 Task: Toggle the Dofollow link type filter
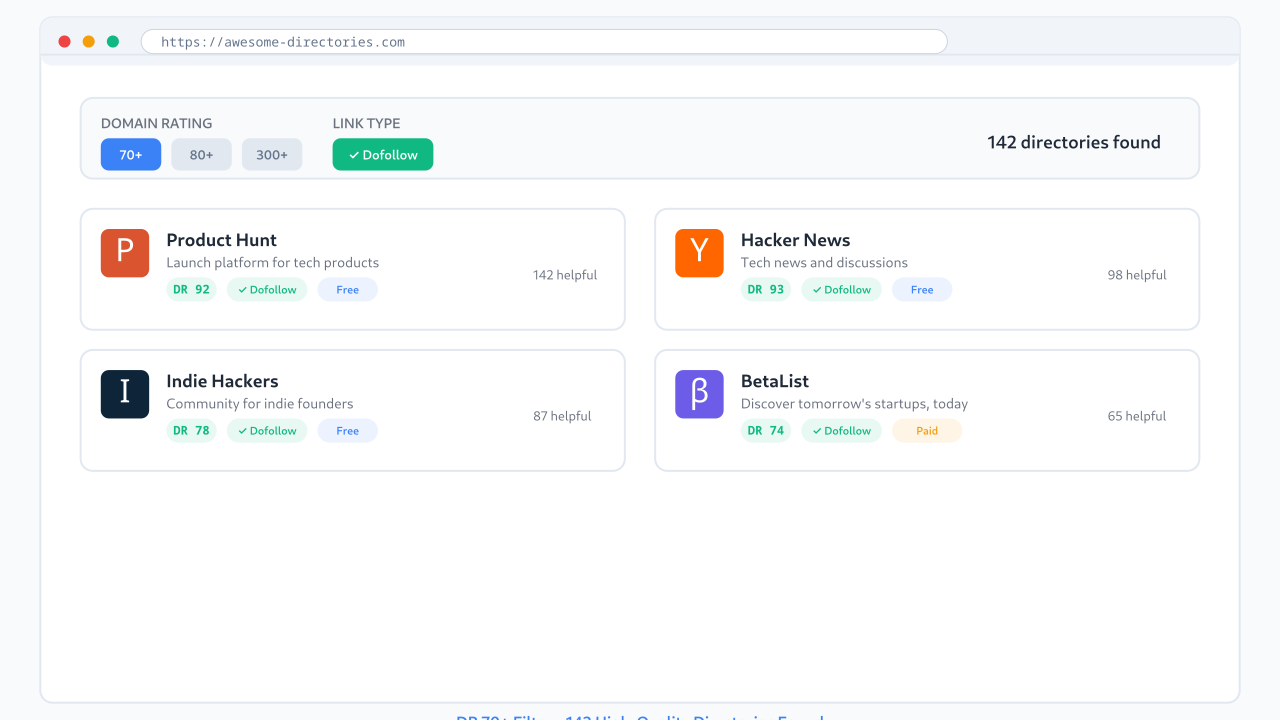[382, 154]
